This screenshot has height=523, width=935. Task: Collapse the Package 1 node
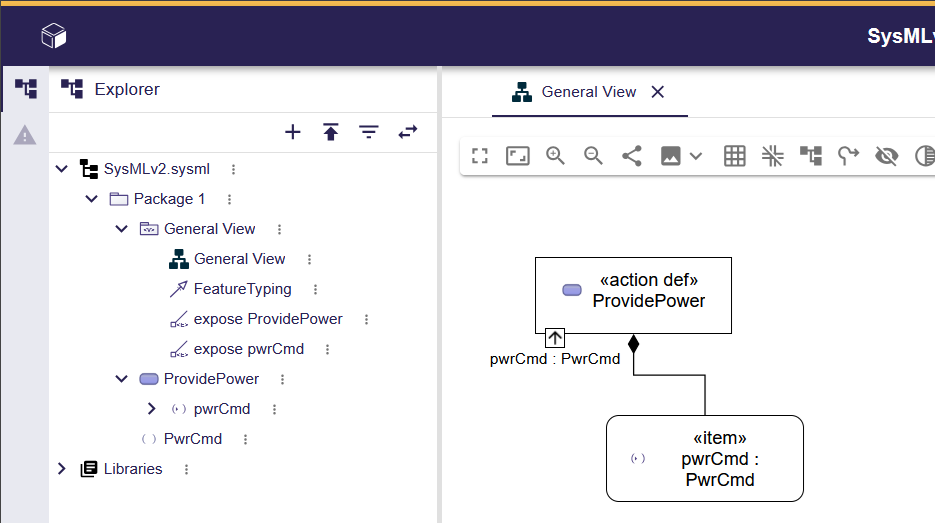tap(92, 199)
